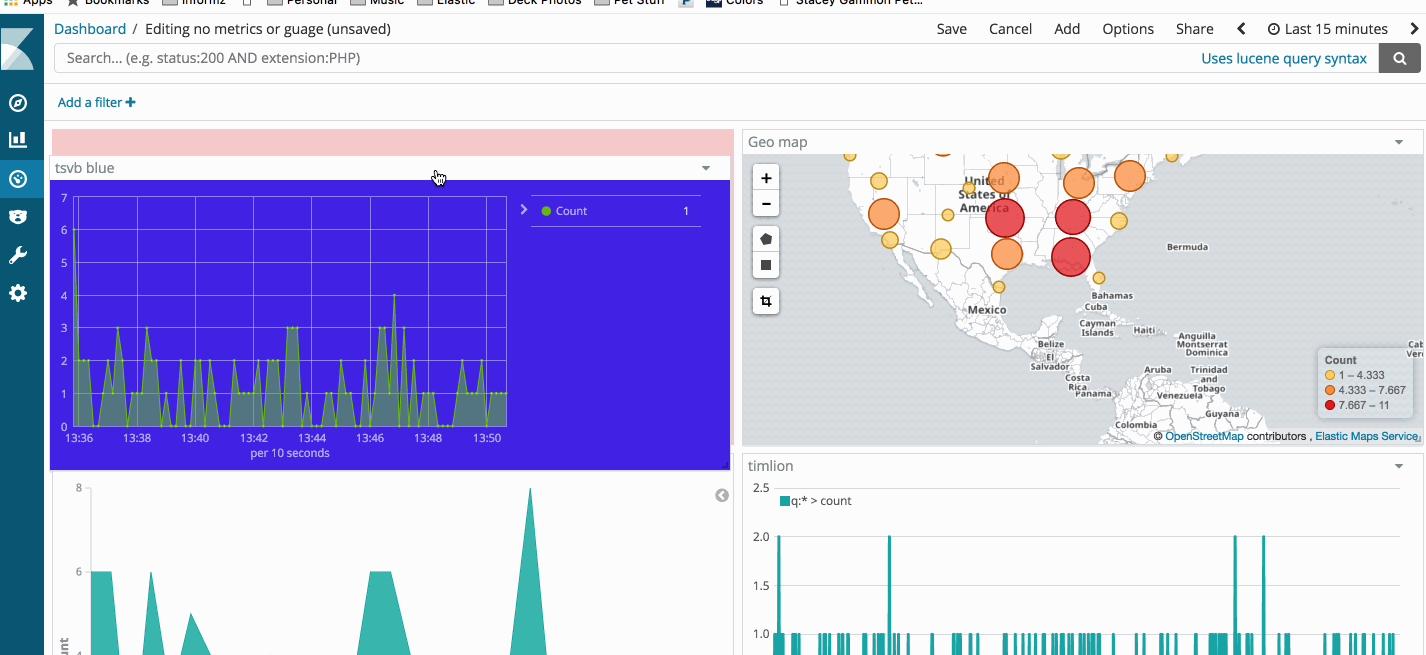Click the Mexico label on map
1426x655 pixels.
point(987,310)
